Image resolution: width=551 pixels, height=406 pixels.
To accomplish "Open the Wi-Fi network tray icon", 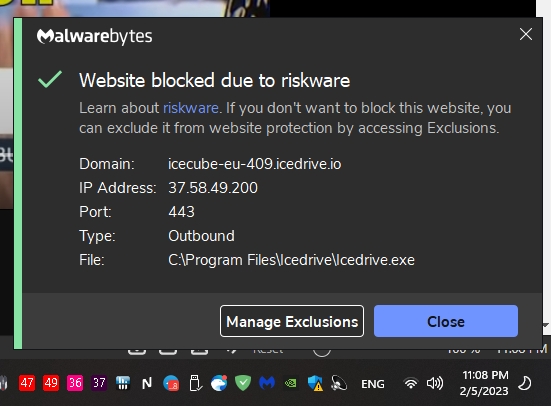I will click(410, 384).
